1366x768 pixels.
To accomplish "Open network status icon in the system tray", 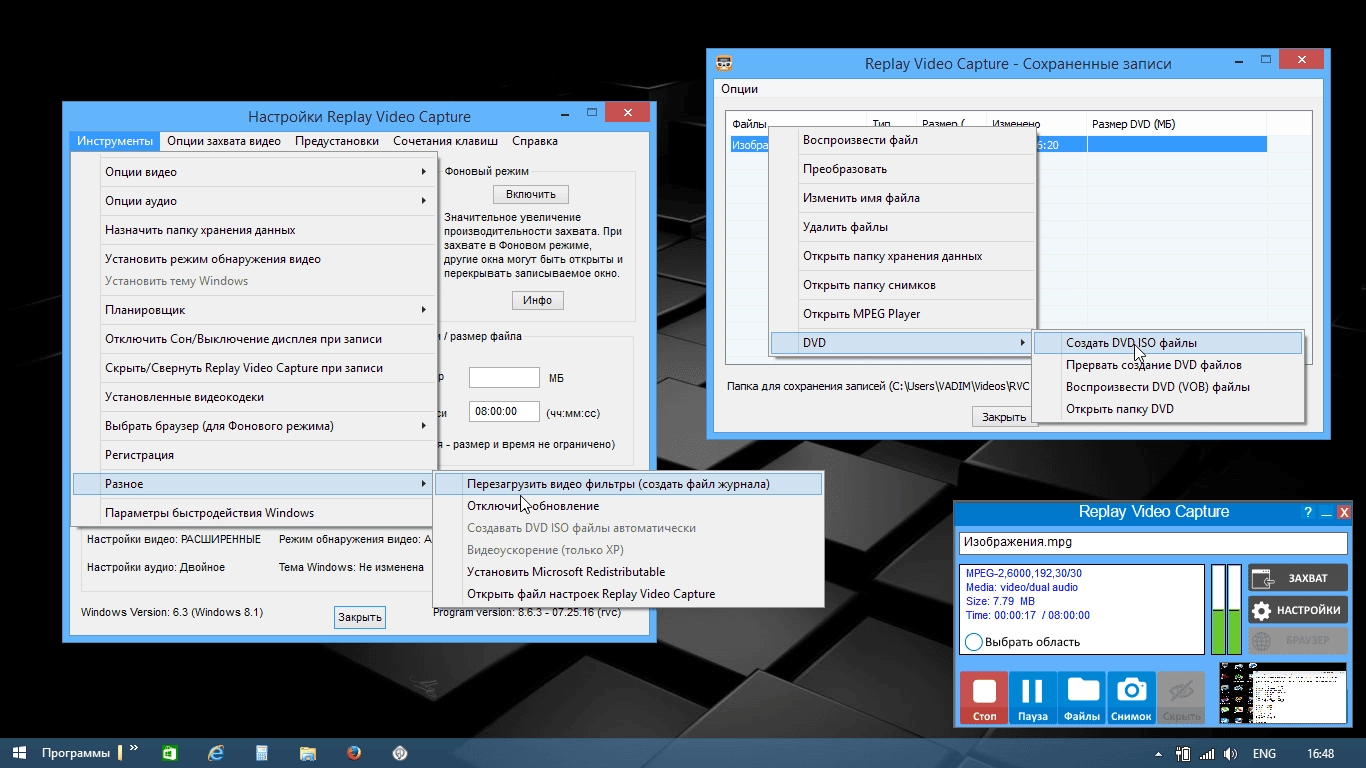I will click(x=1207, y=753).
